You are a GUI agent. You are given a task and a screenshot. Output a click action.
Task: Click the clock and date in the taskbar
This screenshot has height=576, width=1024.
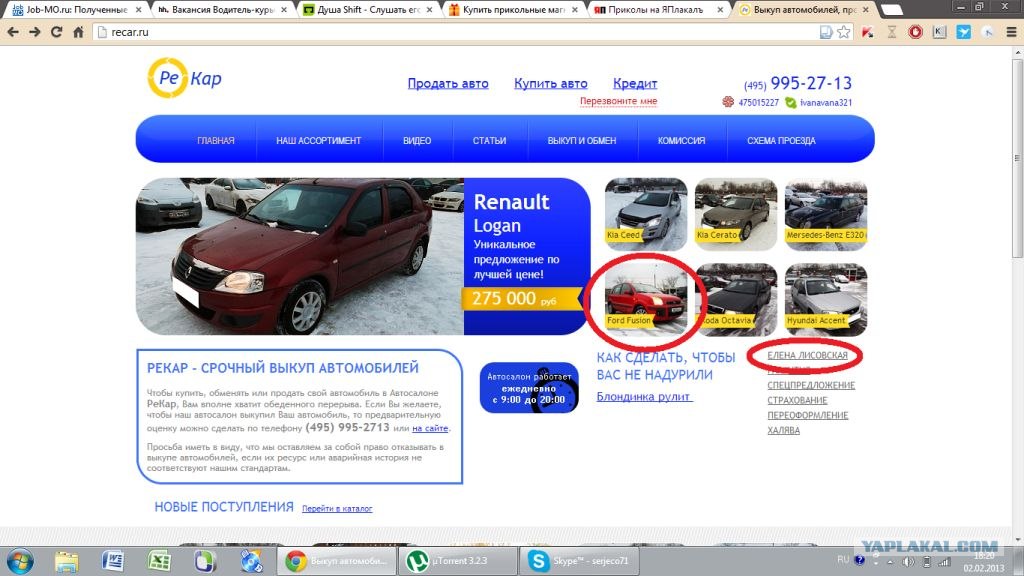984,562
